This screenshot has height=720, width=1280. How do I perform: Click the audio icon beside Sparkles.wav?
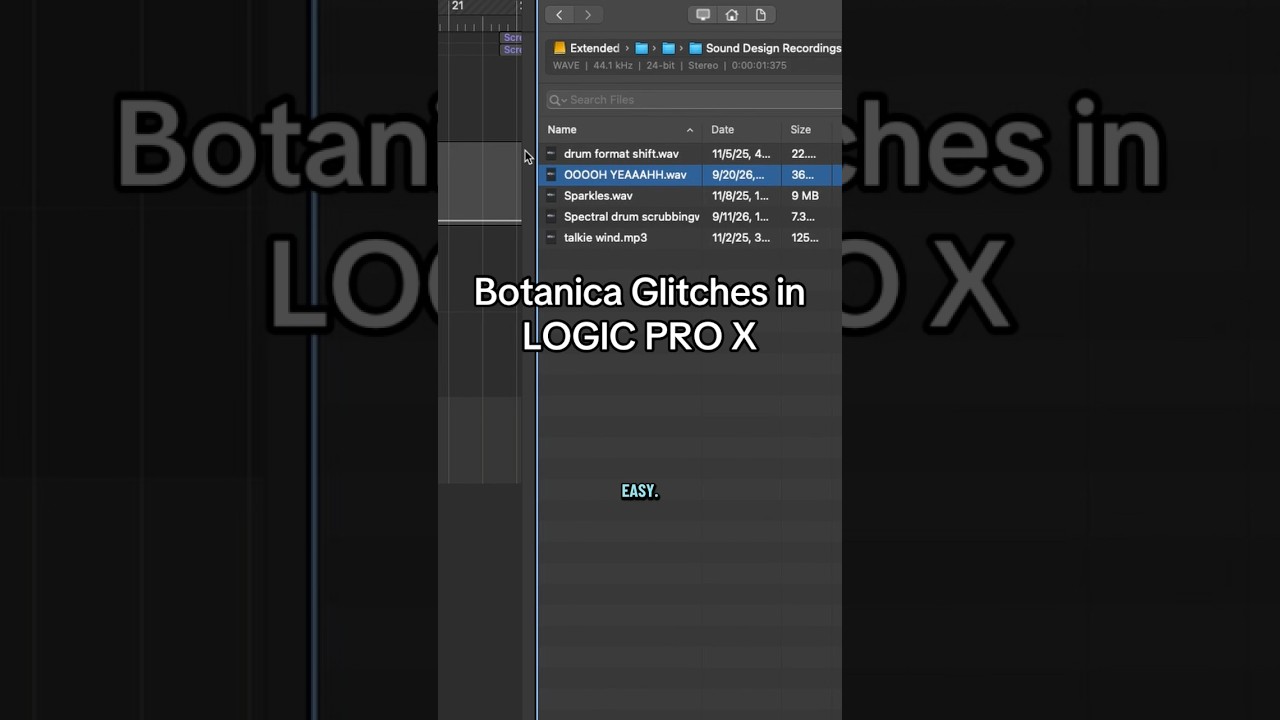click(x=551, y=196)
